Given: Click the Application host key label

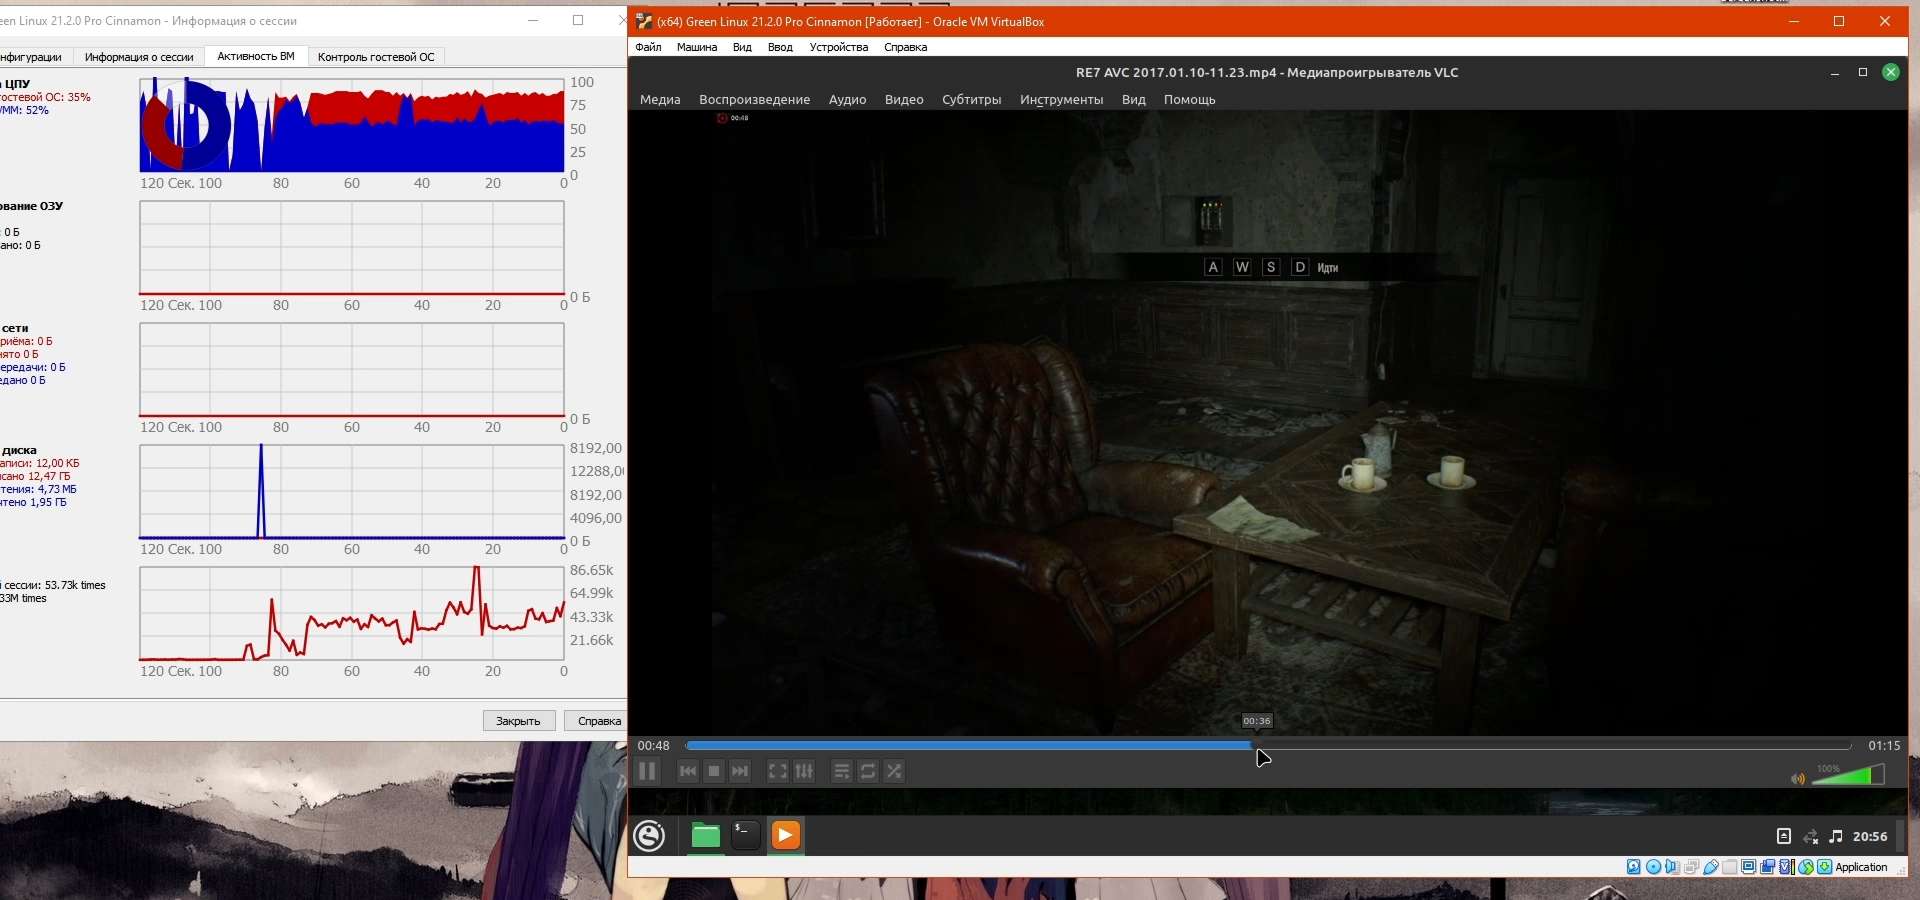Looking at the screenshot, I should (x=1862, y=867).
